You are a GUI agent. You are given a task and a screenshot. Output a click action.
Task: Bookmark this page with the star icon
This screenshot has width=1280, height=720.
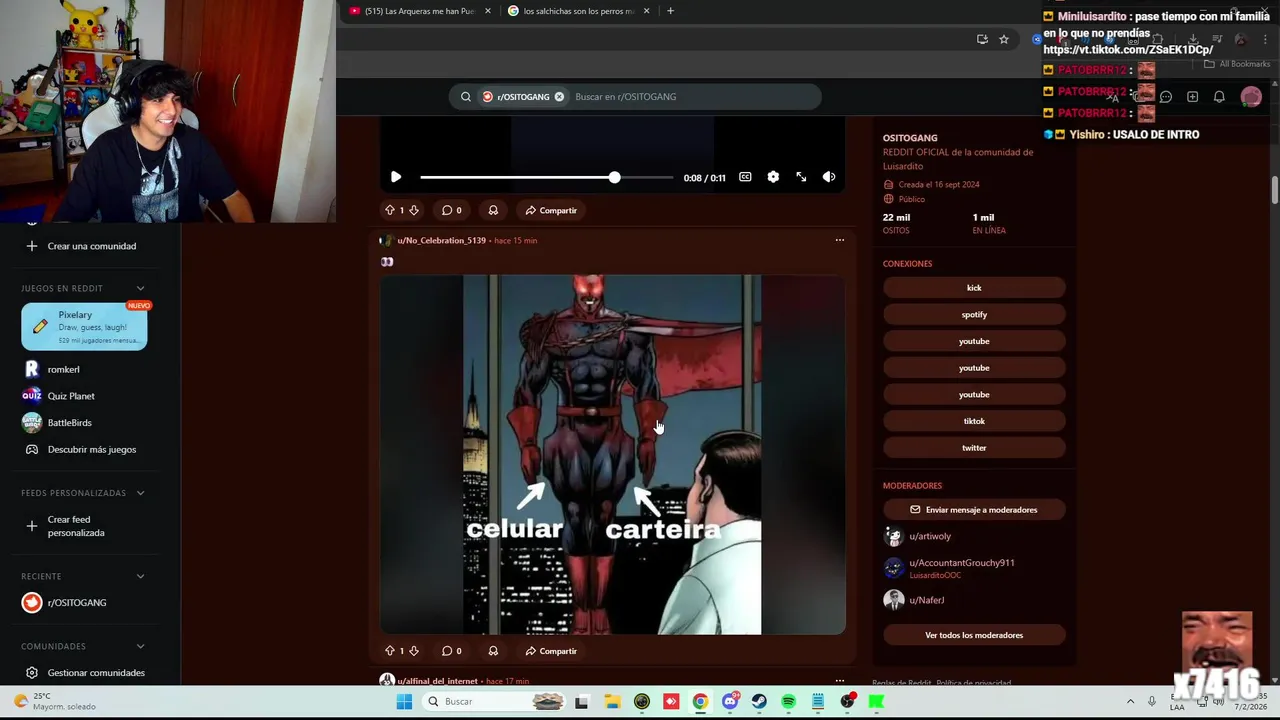pyautogui.click(x=1004, y=39)
